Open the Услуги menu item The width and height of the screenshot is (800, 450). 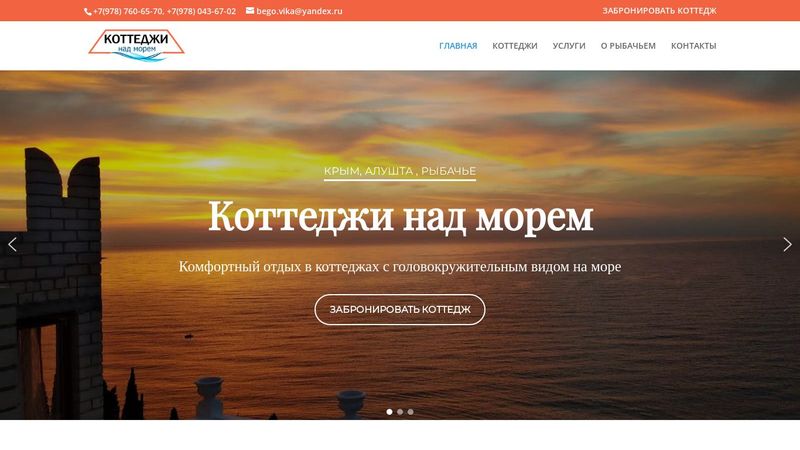tap(569, 45)
